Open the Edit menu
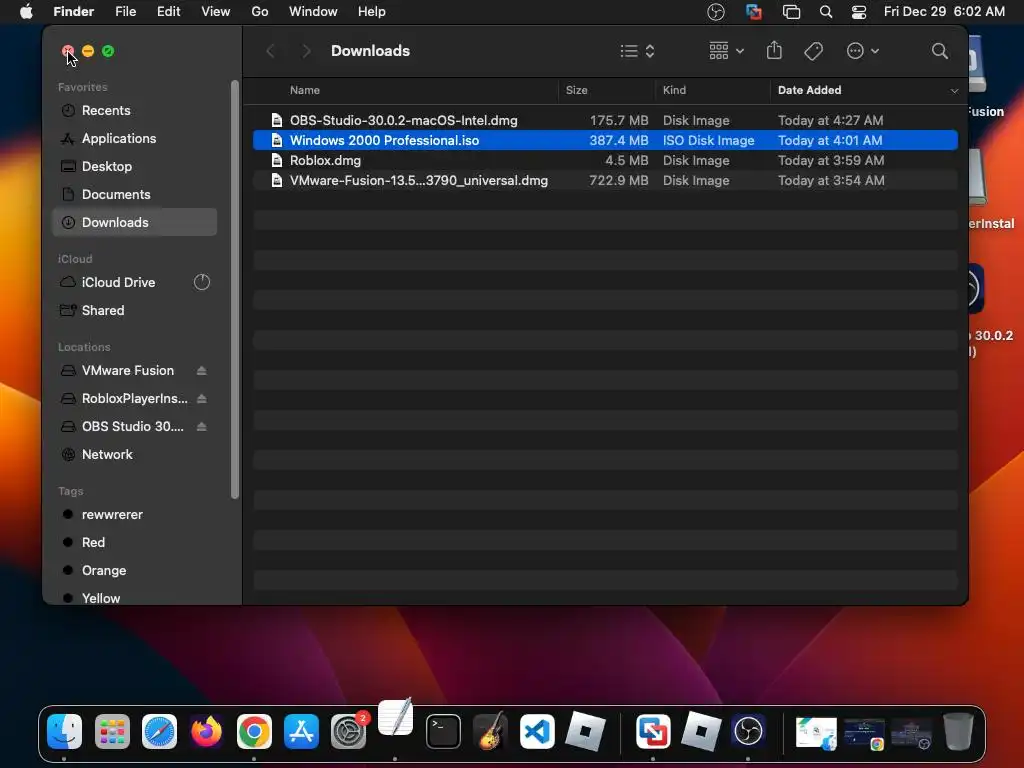This screenshot has height=768, width=1024. (x=168, y=12)
